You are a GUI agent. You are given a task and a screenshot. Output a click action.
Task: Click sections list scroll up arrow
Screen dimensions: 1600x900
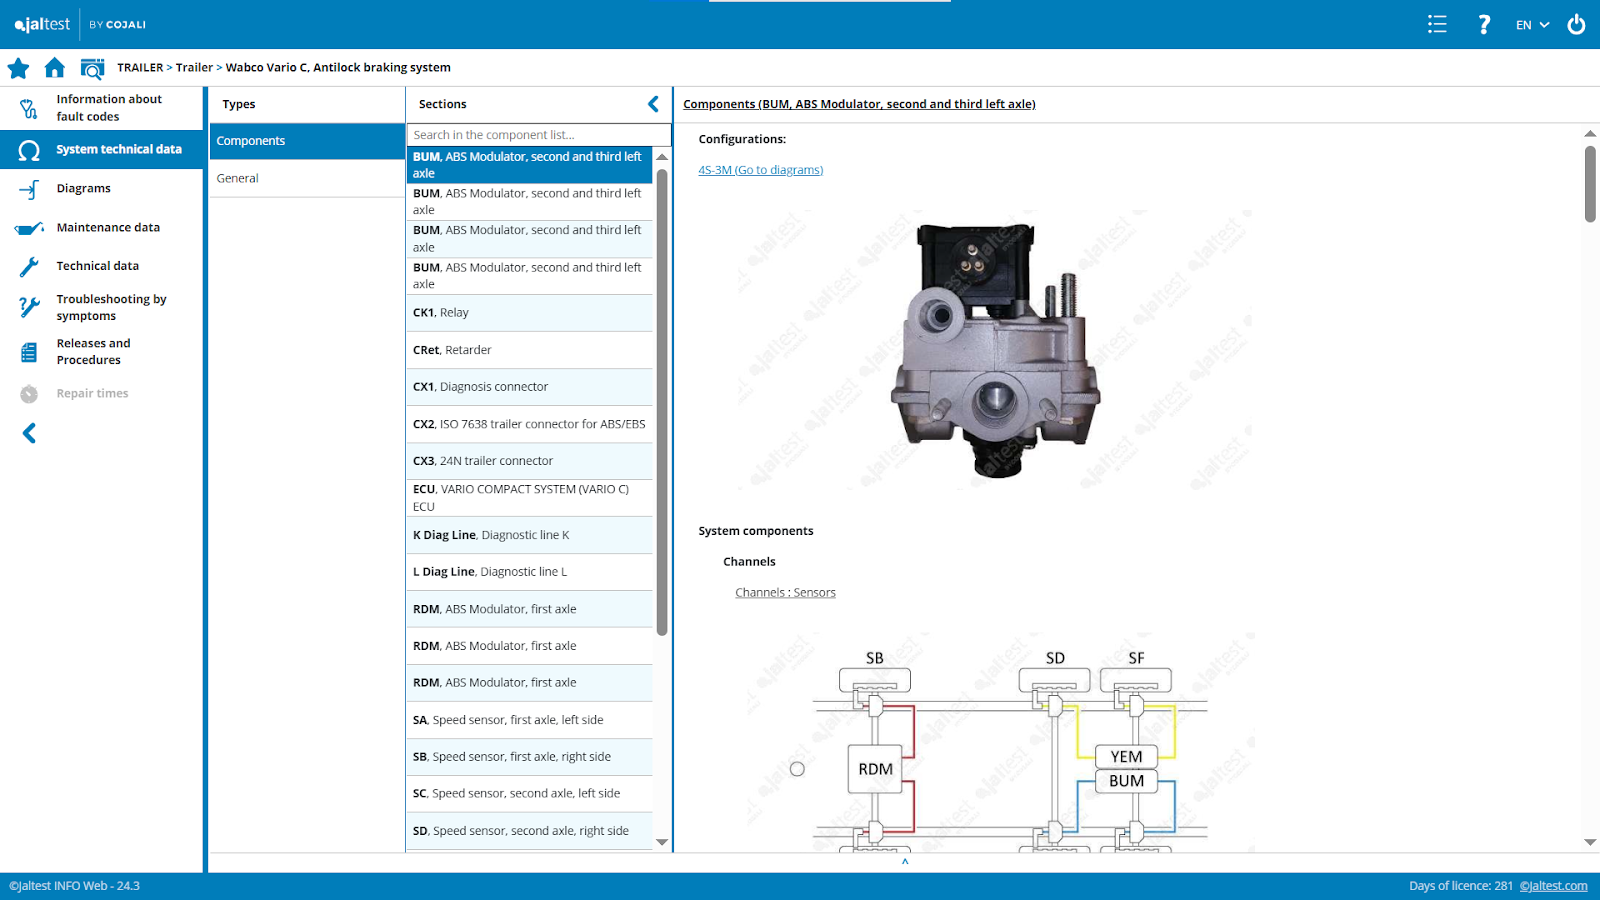point(662,157)
